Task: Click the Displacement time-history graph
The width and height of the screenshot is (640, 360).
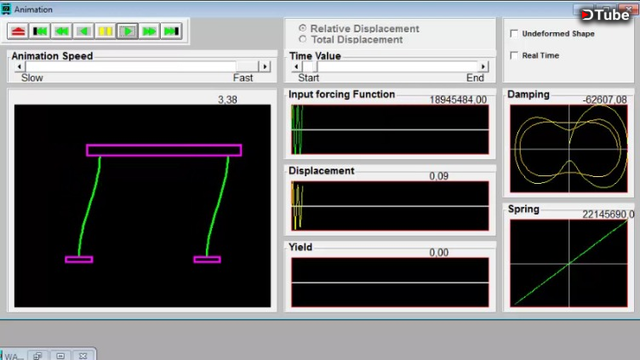Action: (390, 206)
